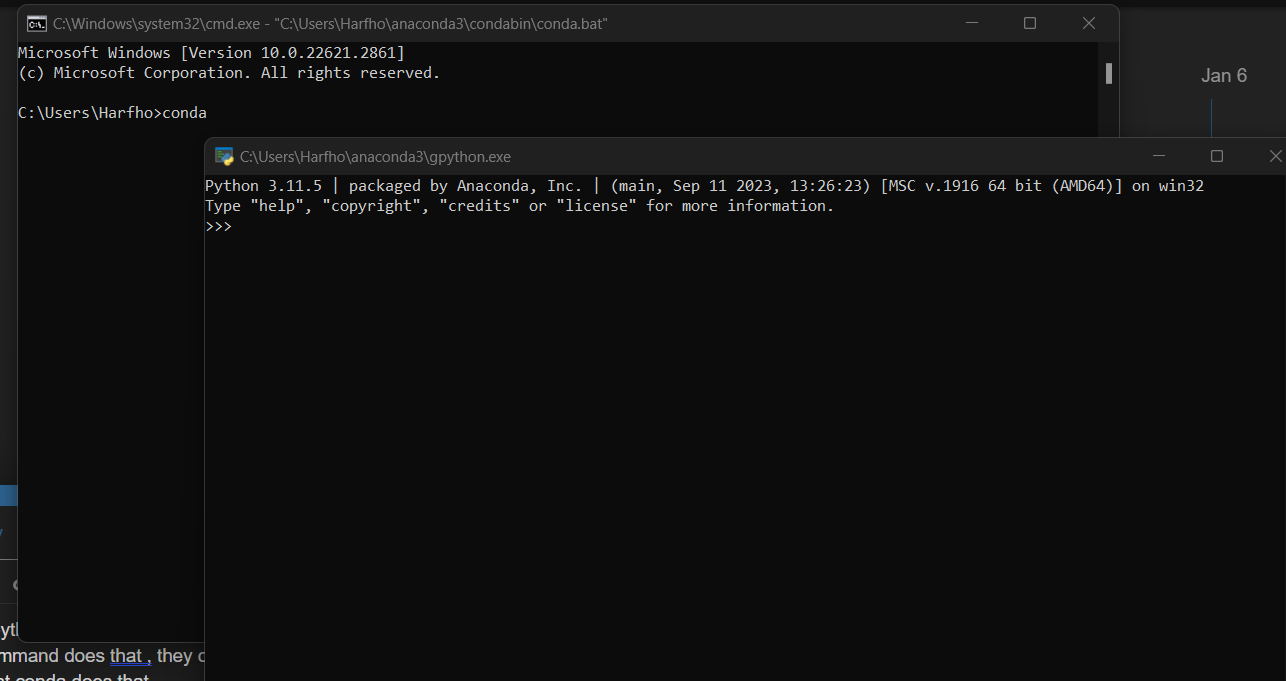Select the Jan 6 date label
Viewport: 1286px width, 681px height.
[1224, 76]
